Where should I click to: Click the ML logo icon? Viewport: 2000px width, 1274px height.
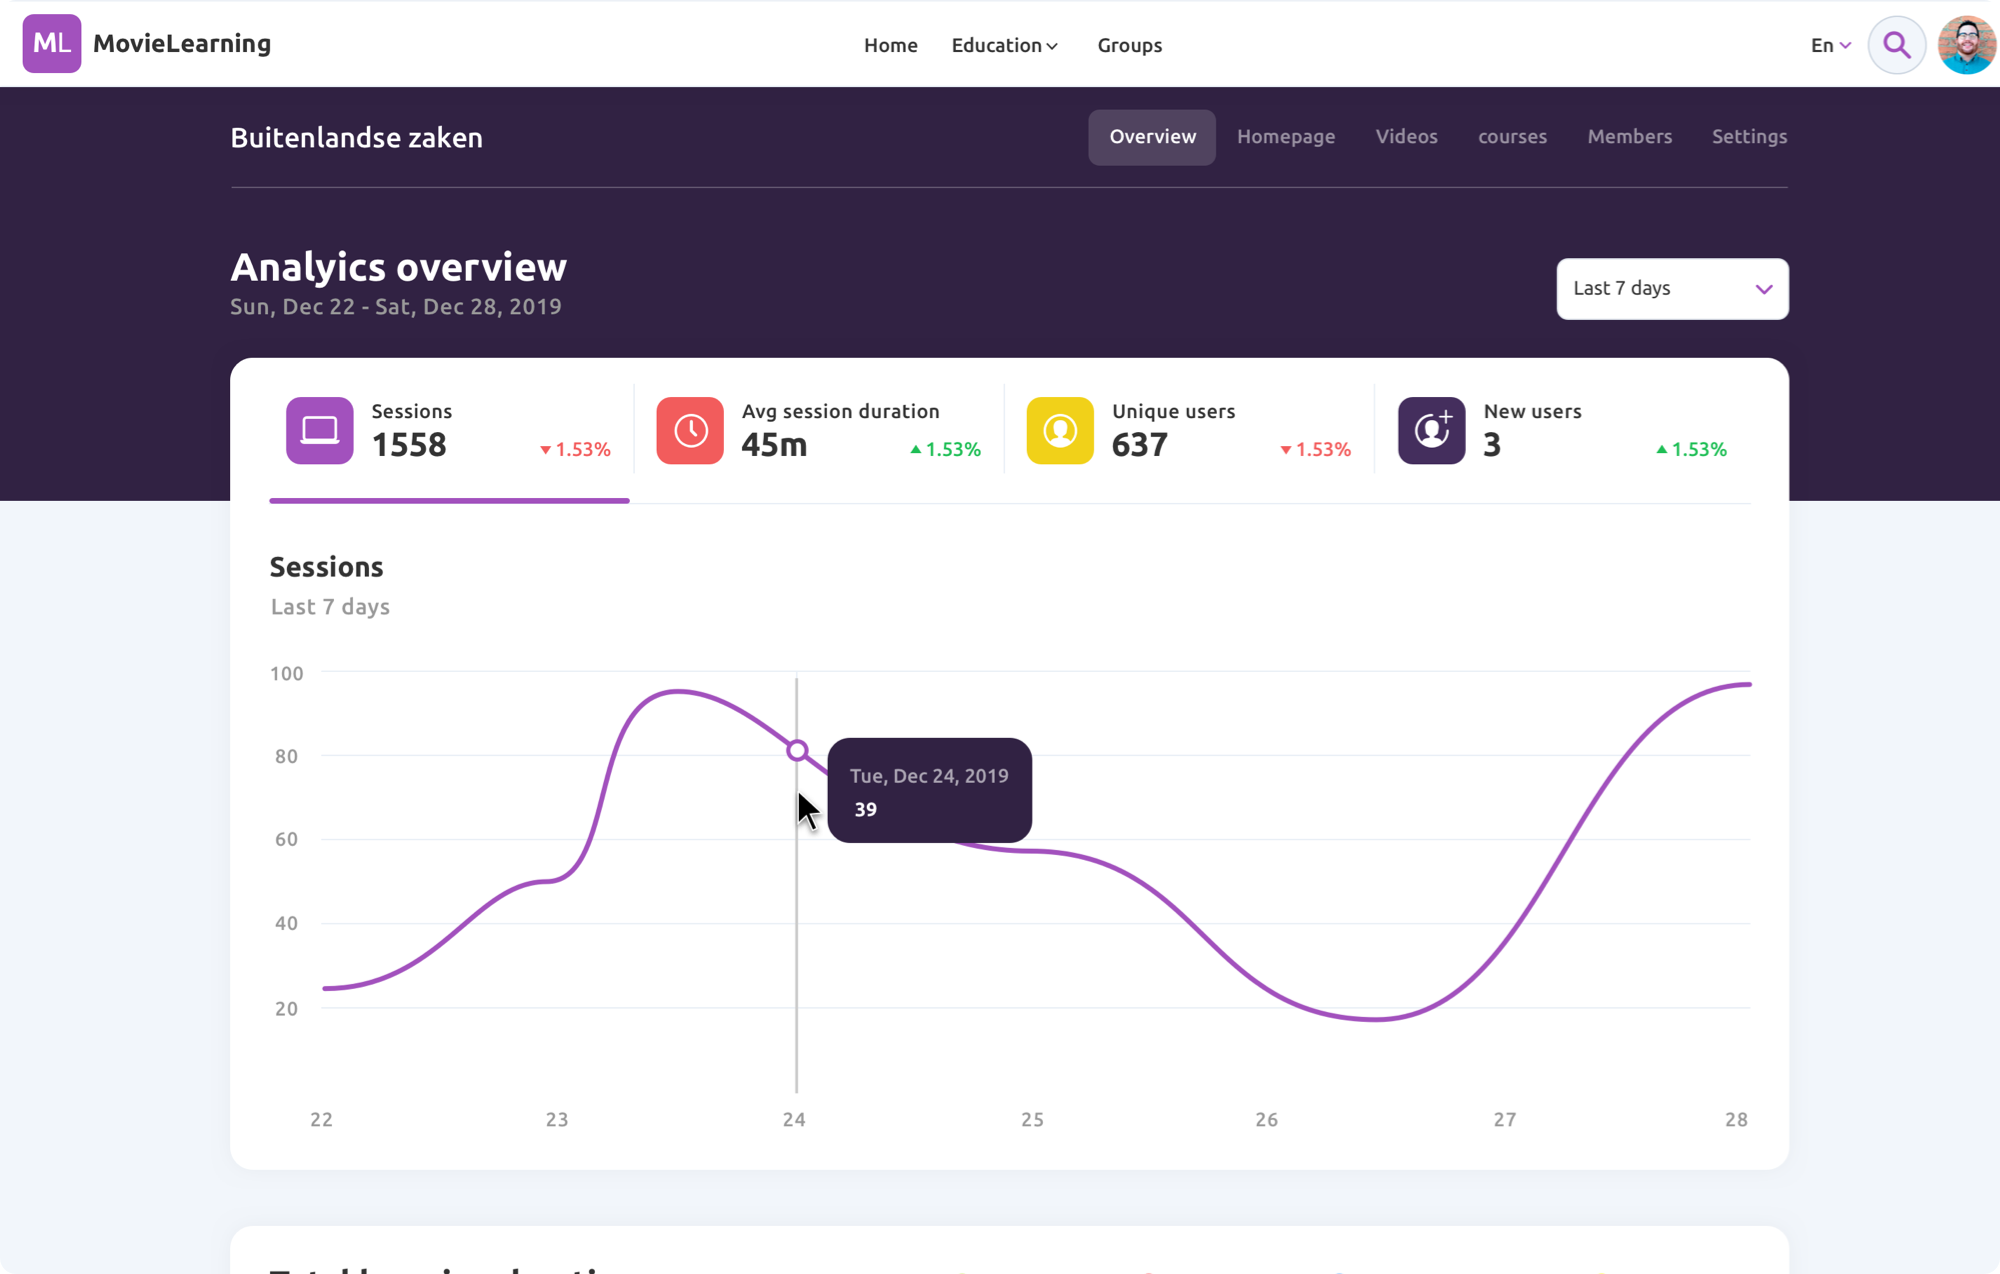pyautogui.click(x=52, y=44)
